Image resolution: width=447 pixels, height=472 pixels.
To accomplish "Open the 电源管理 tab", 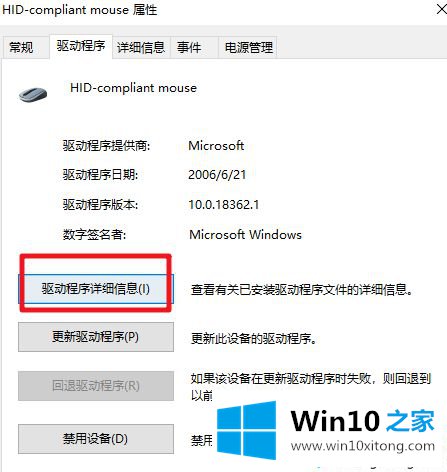I will (x=249, y=48).
